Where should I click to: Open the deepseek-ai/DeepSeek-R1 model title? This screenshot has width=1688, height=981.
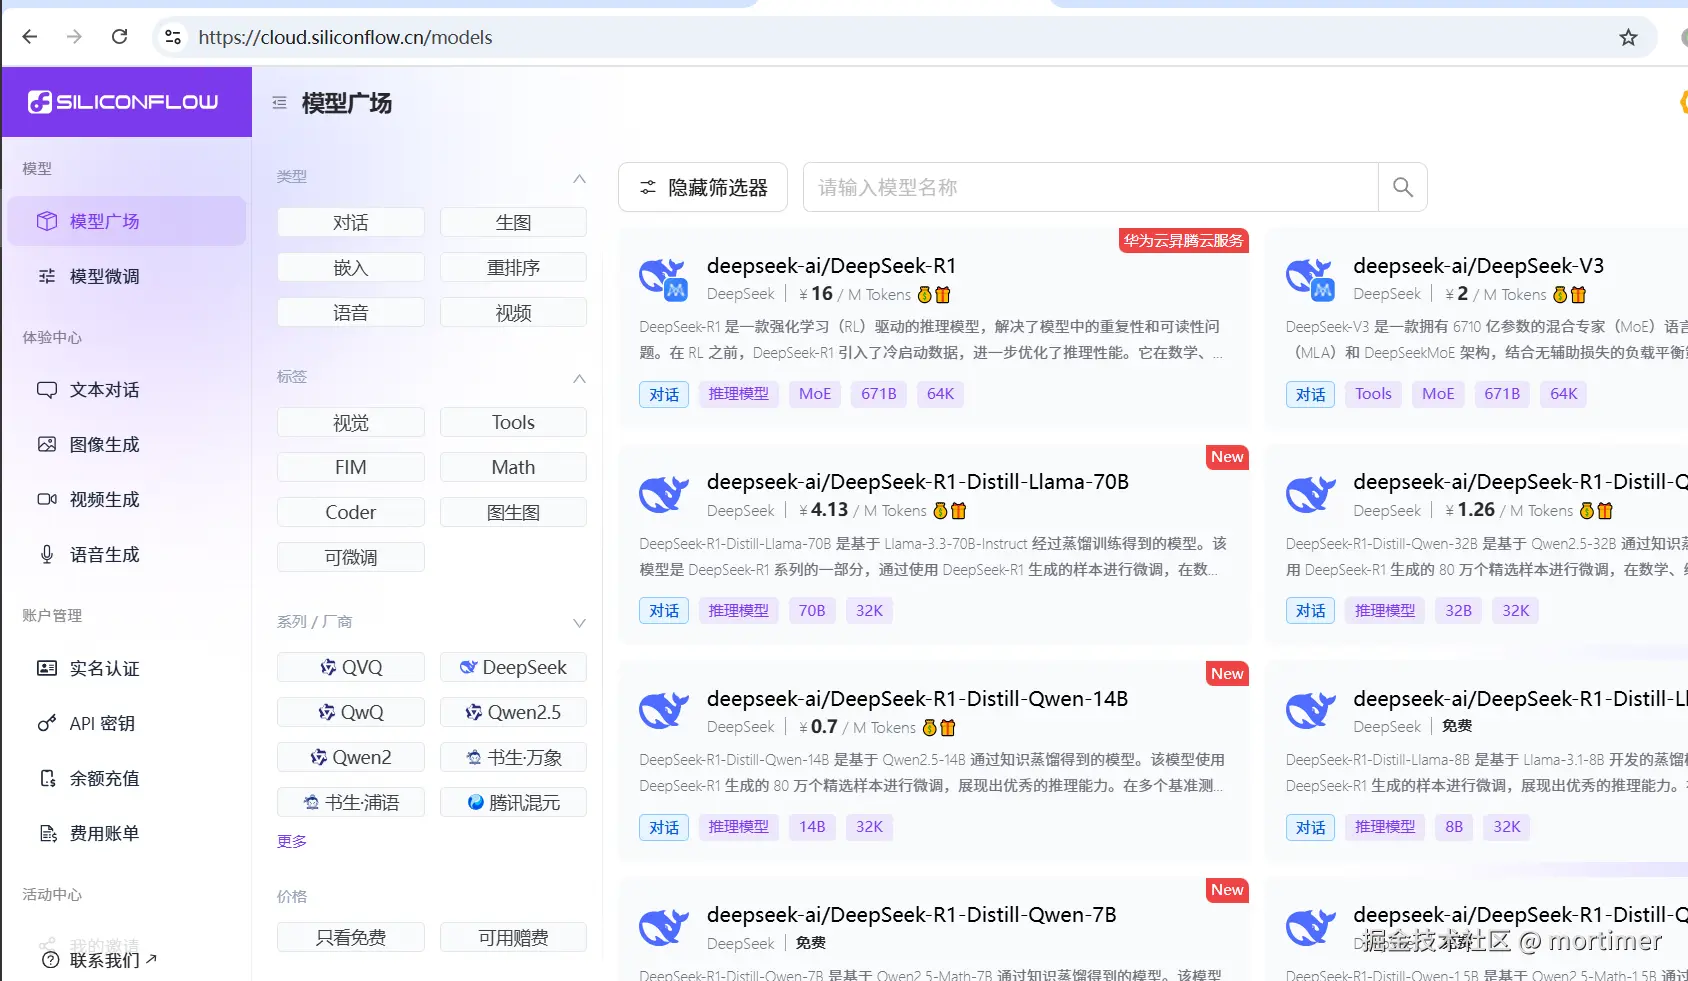[831, 266]
